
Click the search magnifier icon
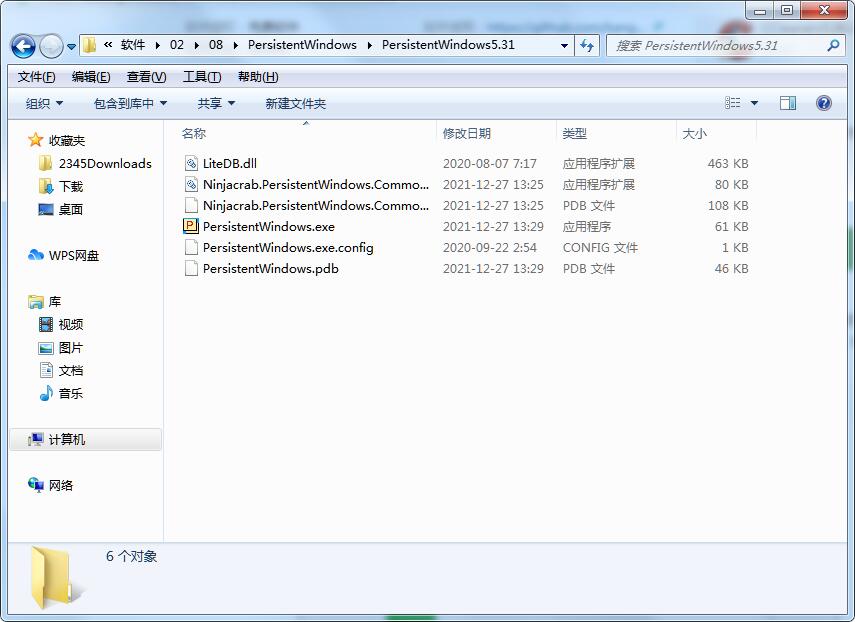833,46
